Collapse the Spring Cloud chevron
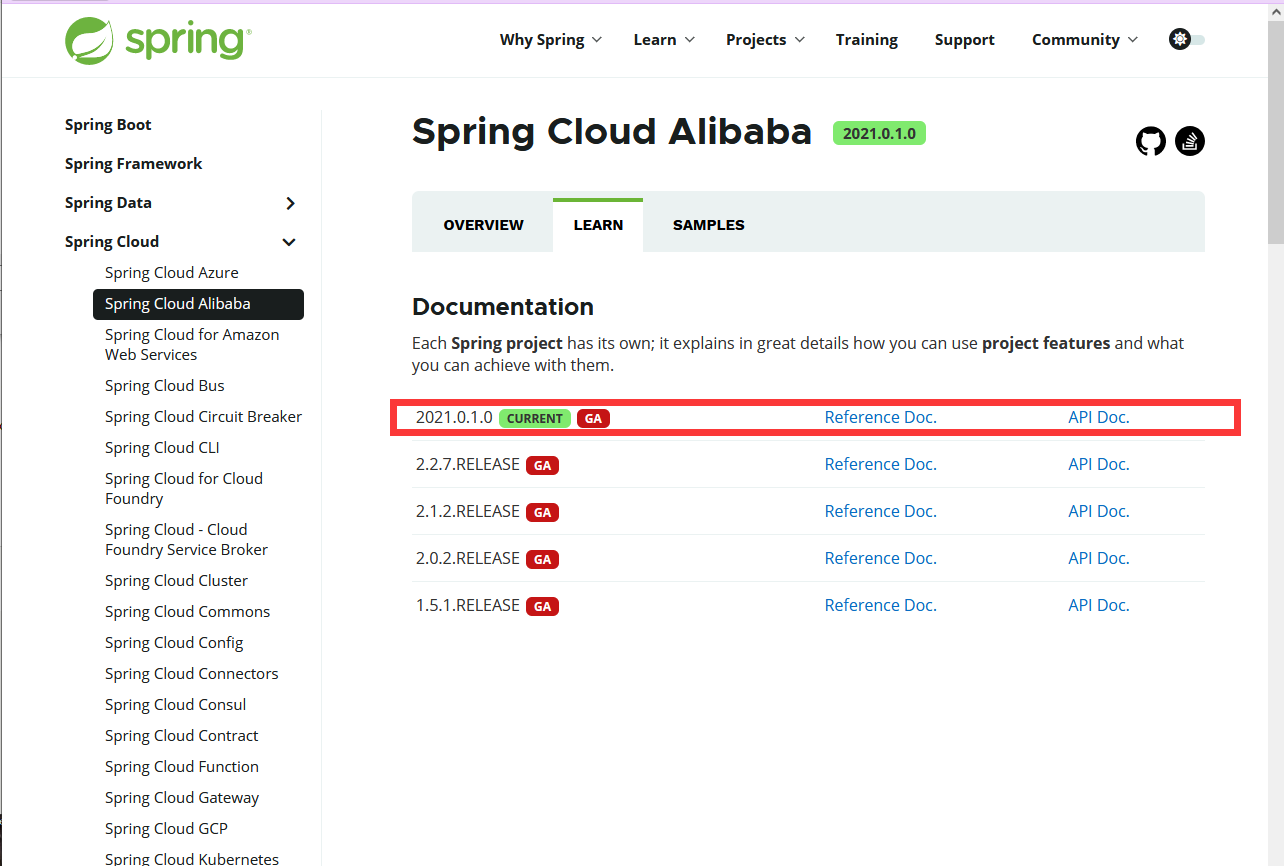The image size is (1284, 866). 289,242
